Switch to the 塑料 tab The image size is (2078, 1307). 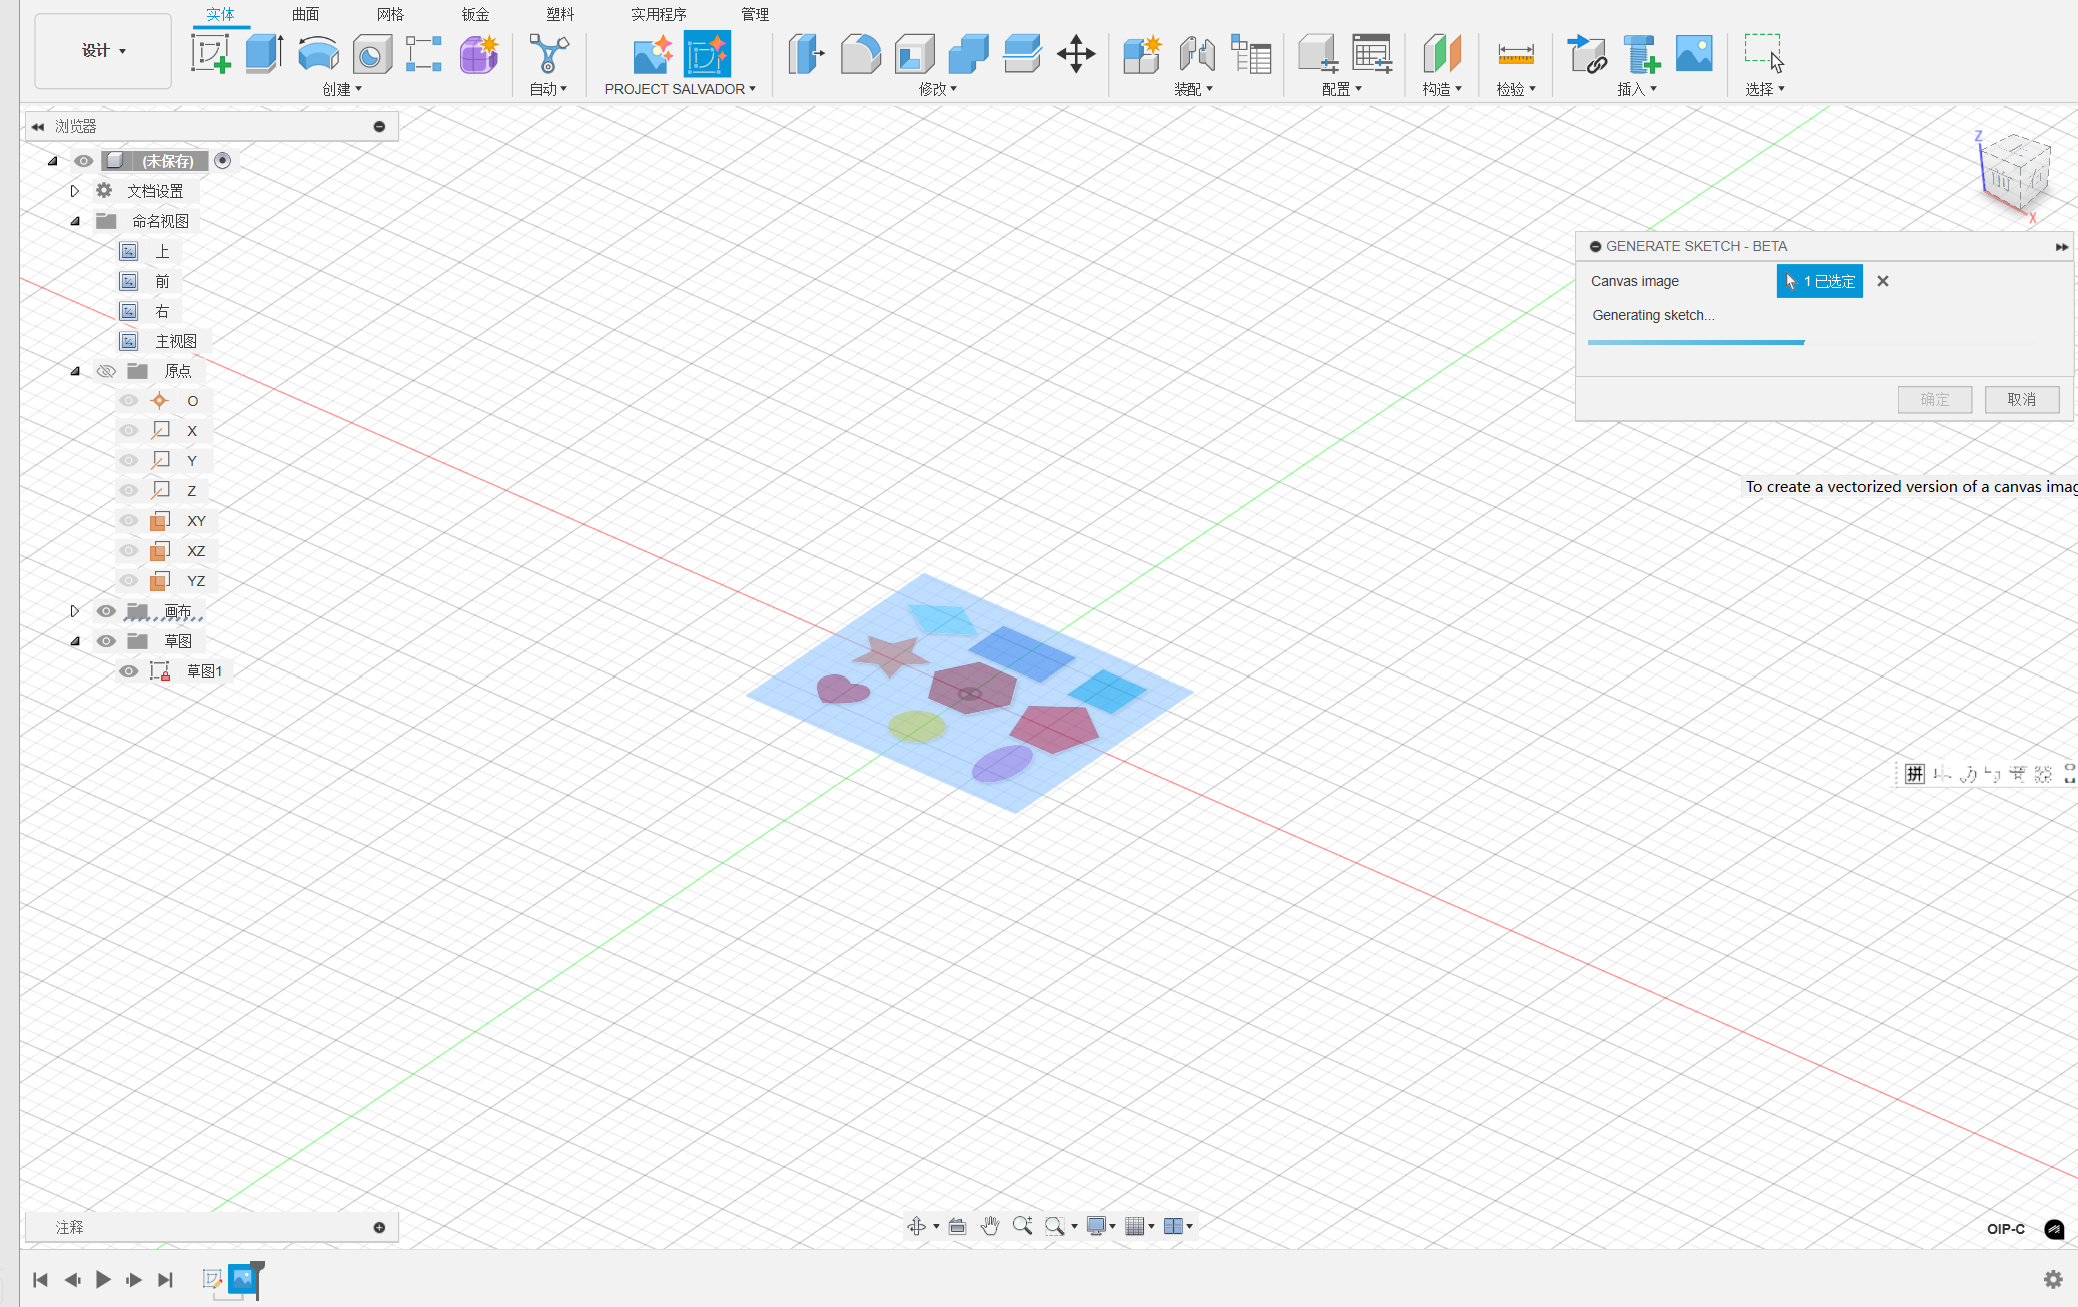point(561,14)
